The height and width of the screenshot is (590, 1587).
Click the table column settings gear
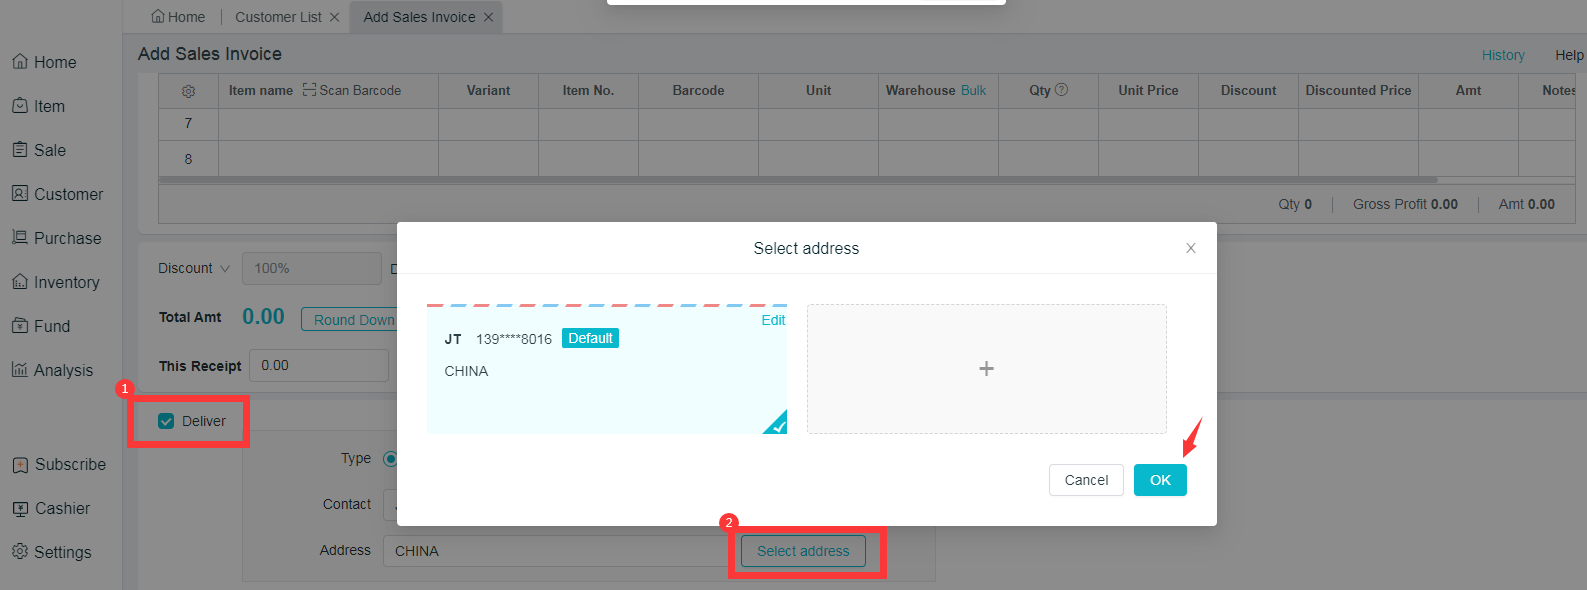(188, 91)
